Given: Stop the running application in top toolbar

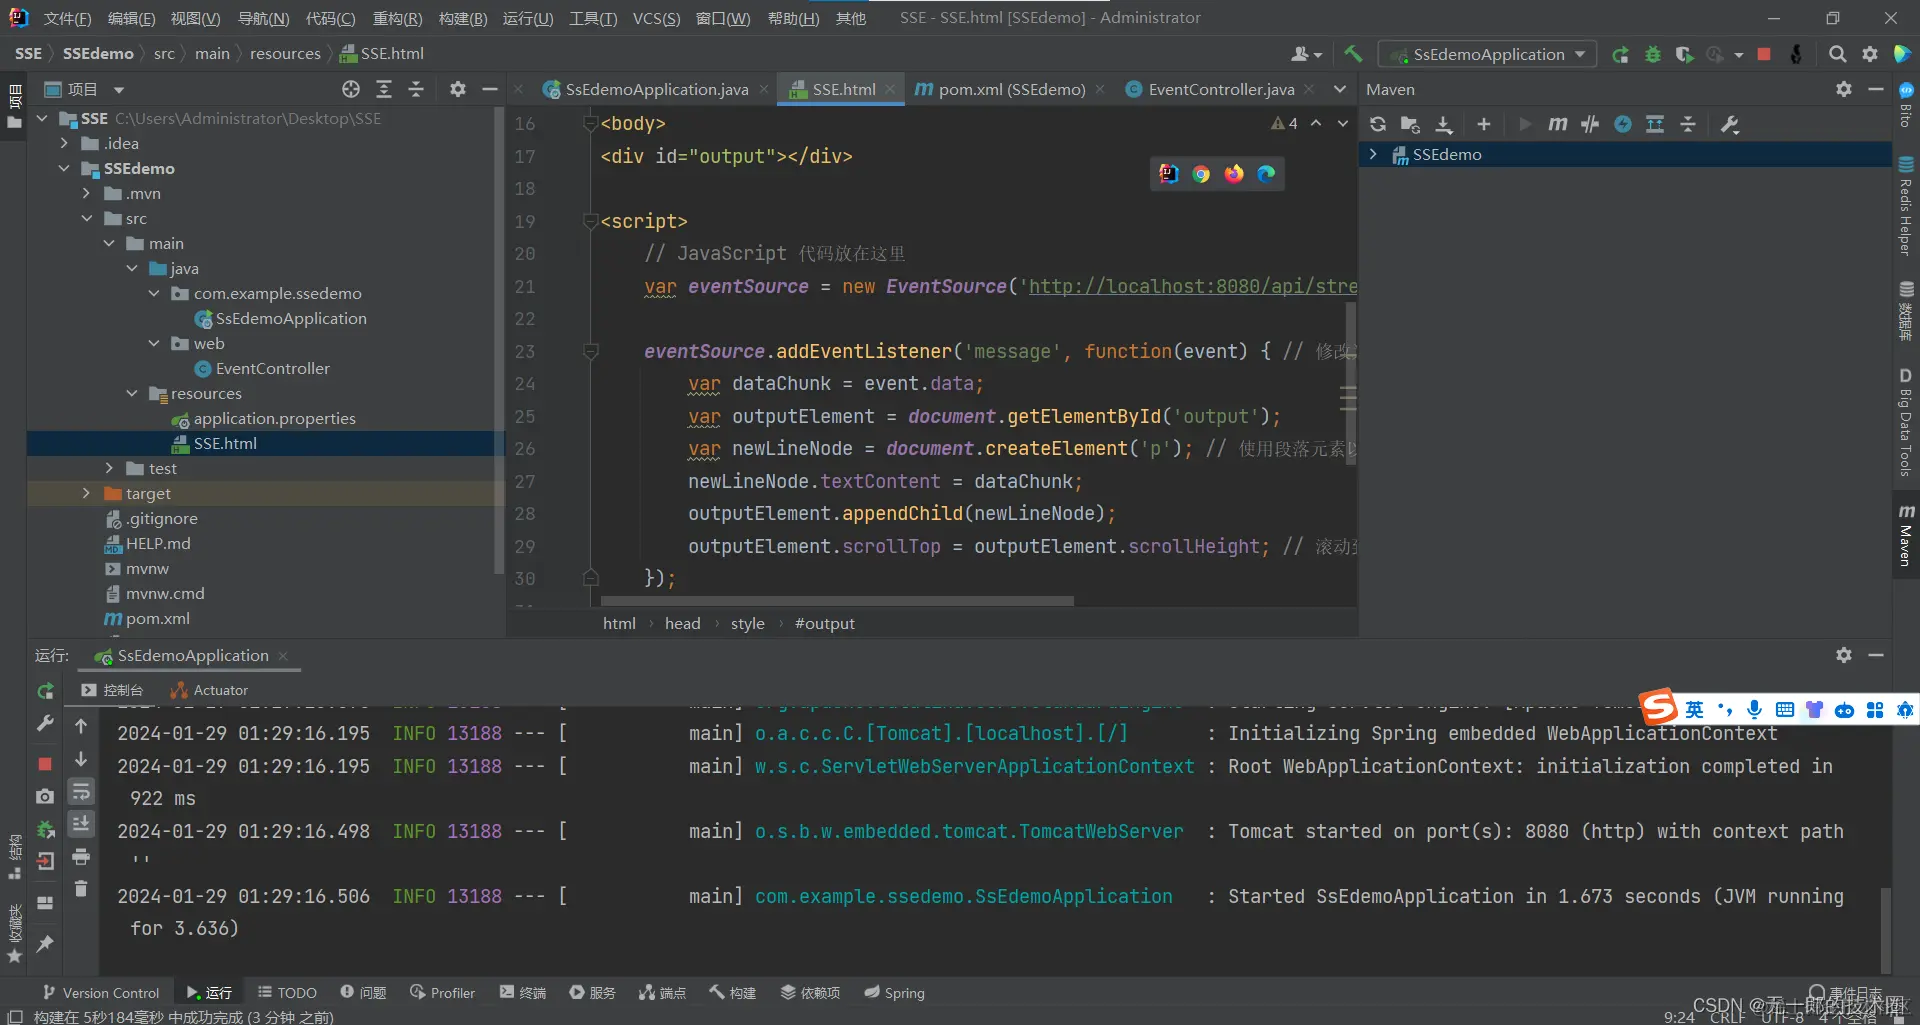Looking at the screenshot, I should pos(1764,54).
